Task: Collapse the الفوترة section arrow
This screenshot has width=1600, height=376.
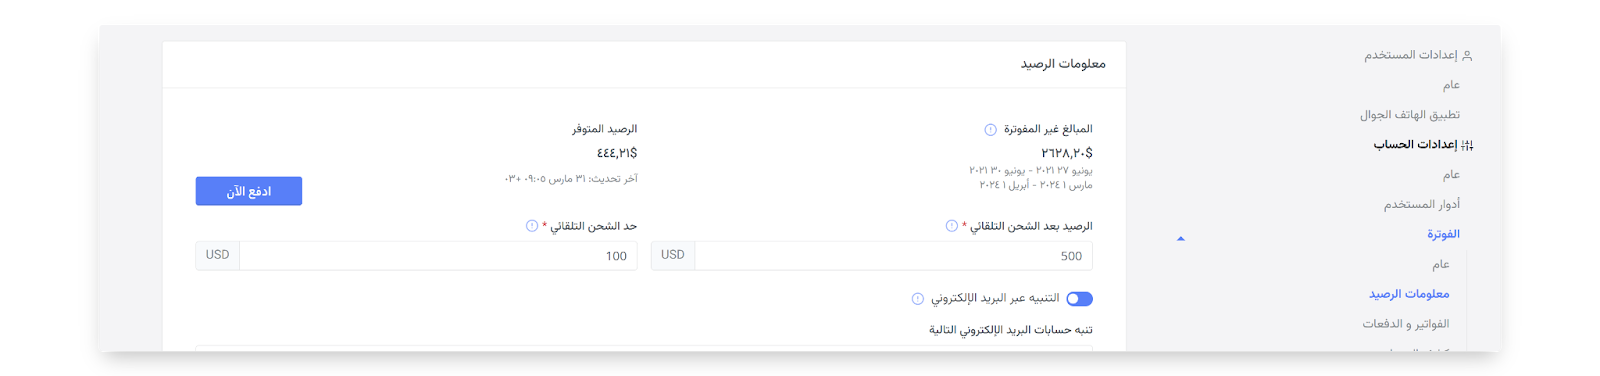Action: [1181, 239]
